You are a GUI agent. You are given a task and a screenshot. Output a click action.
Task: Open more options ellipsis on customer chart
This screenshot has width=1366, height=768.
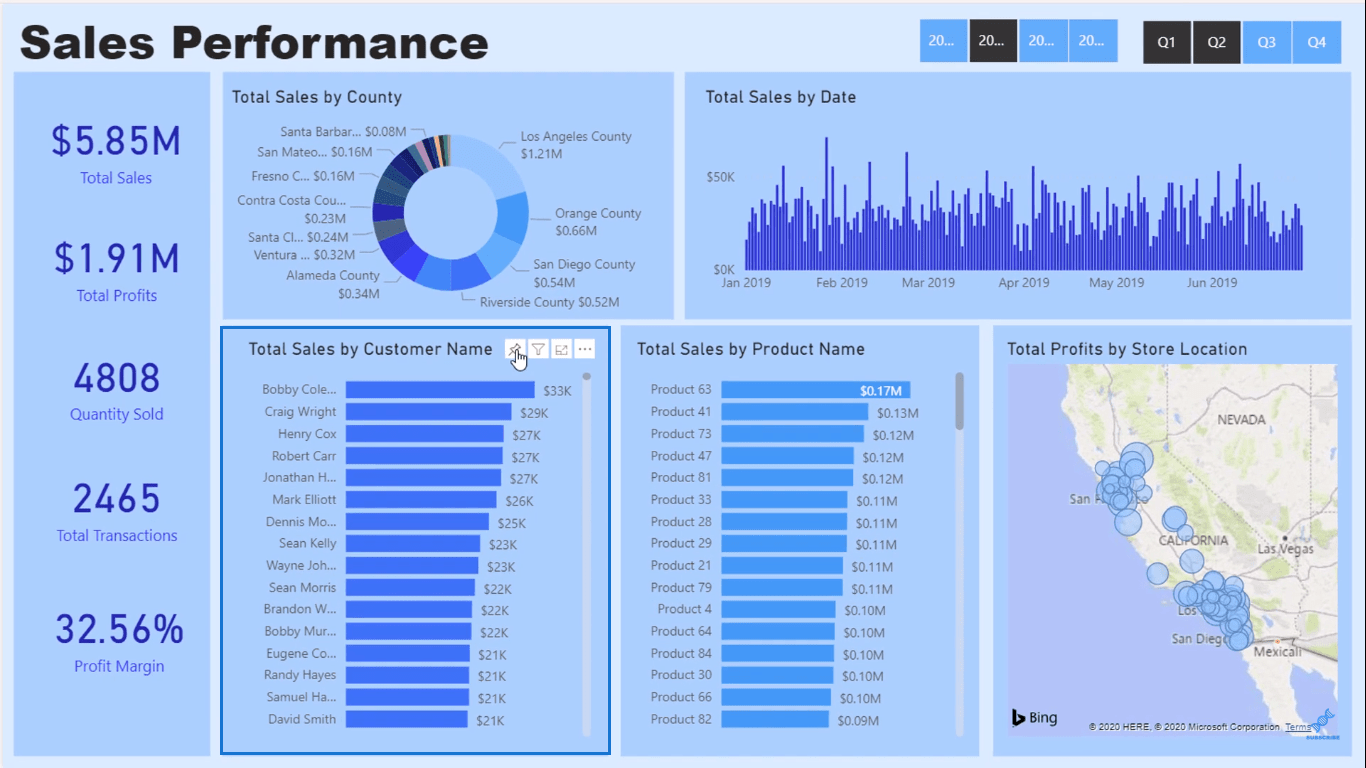(586, 349)
